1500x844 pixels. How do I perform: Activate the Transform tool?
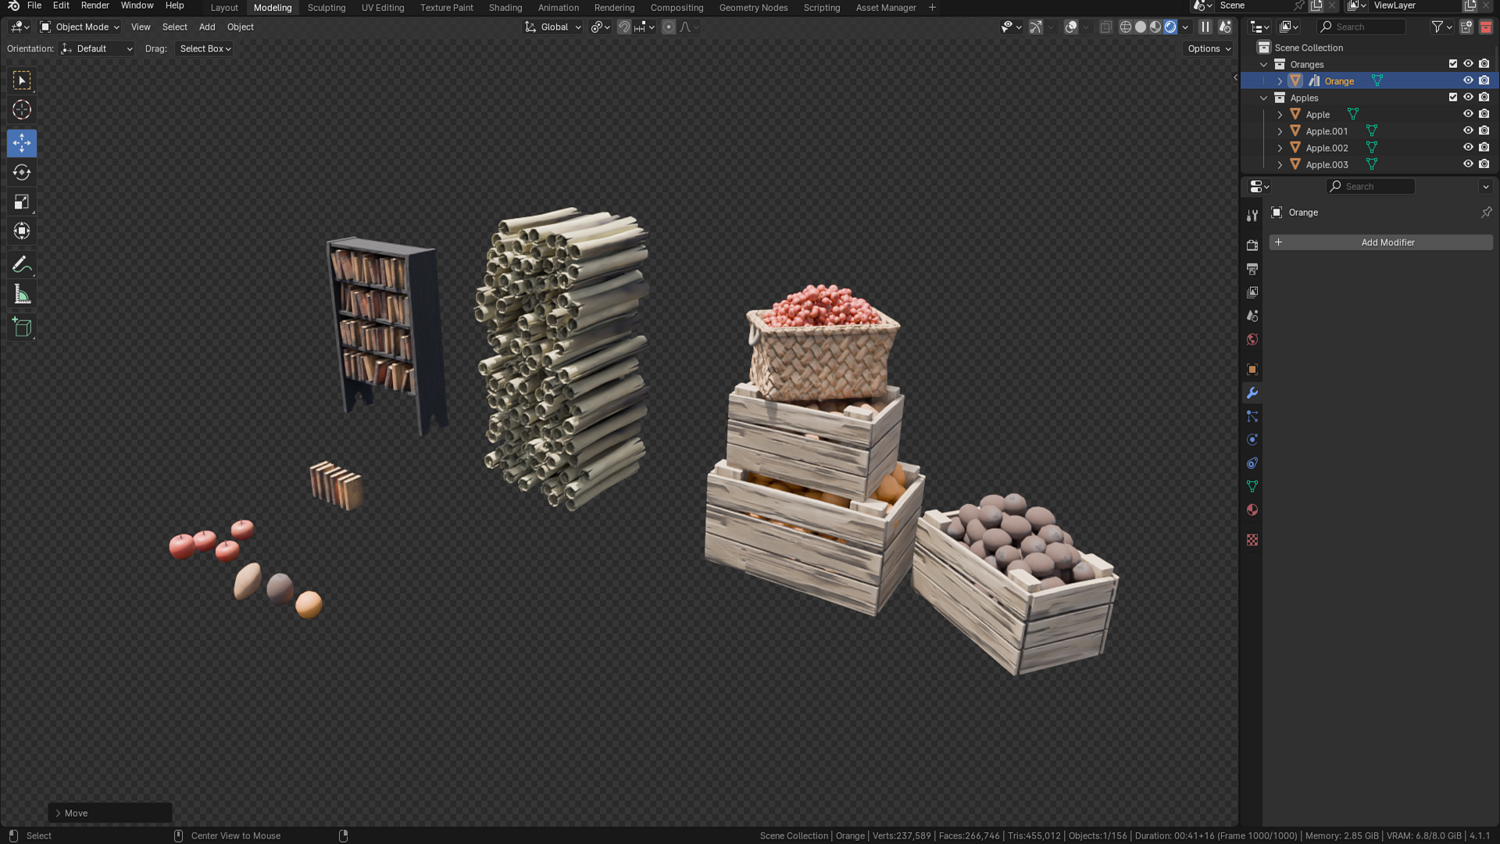(22, 231)
